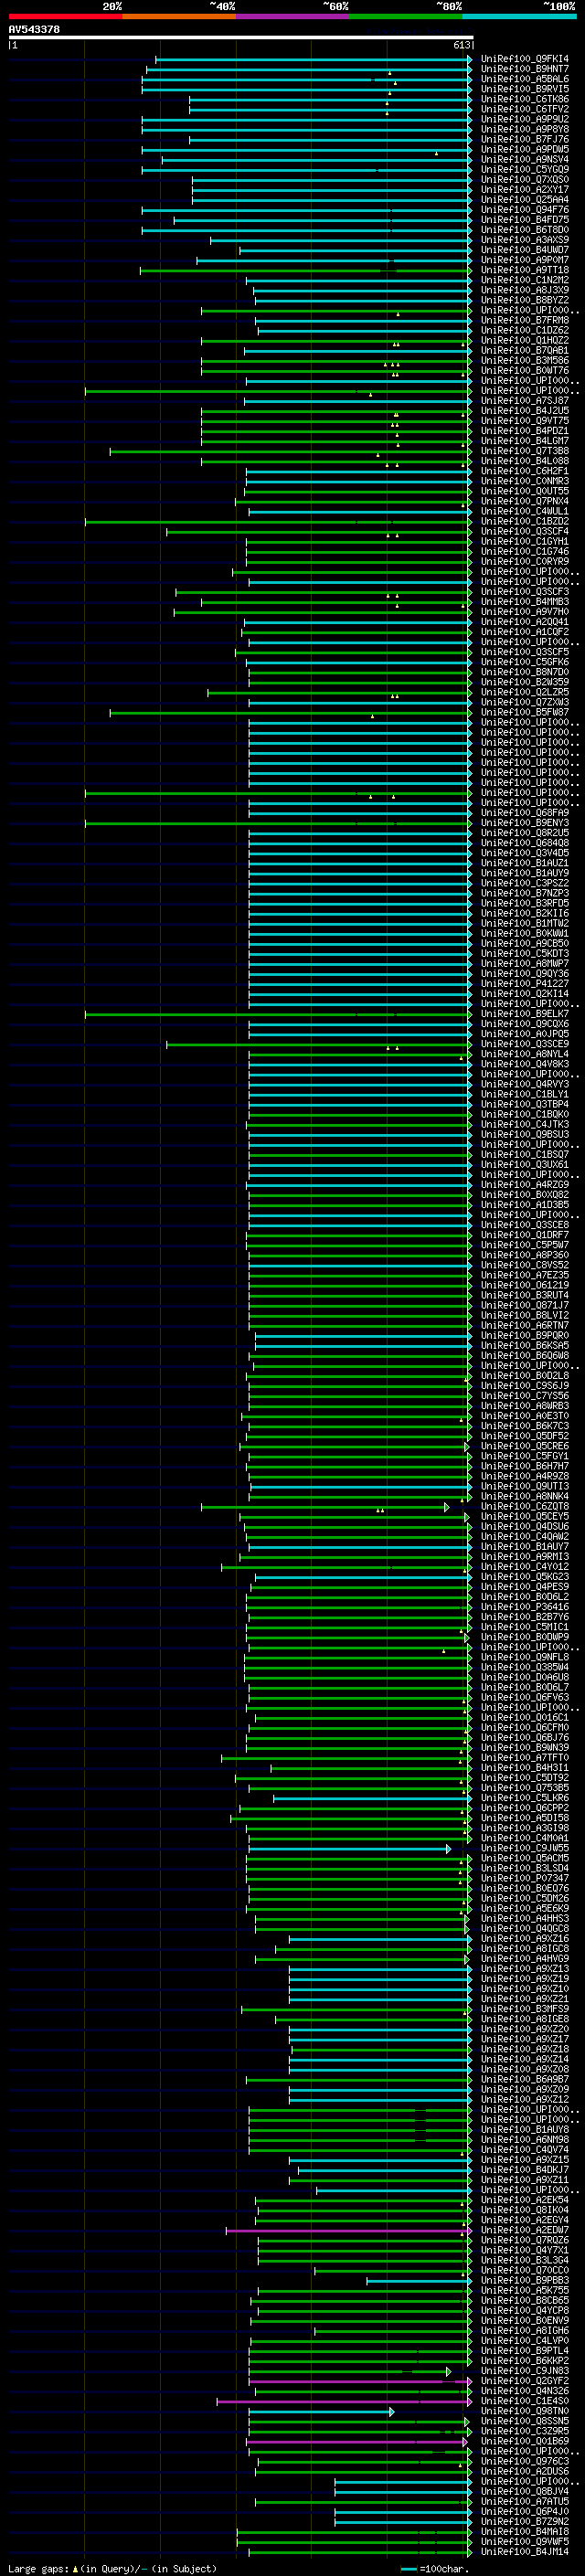585x2576 pixels.
Task: Click the ~100% cyan identity legend segment
Action: 520,16
